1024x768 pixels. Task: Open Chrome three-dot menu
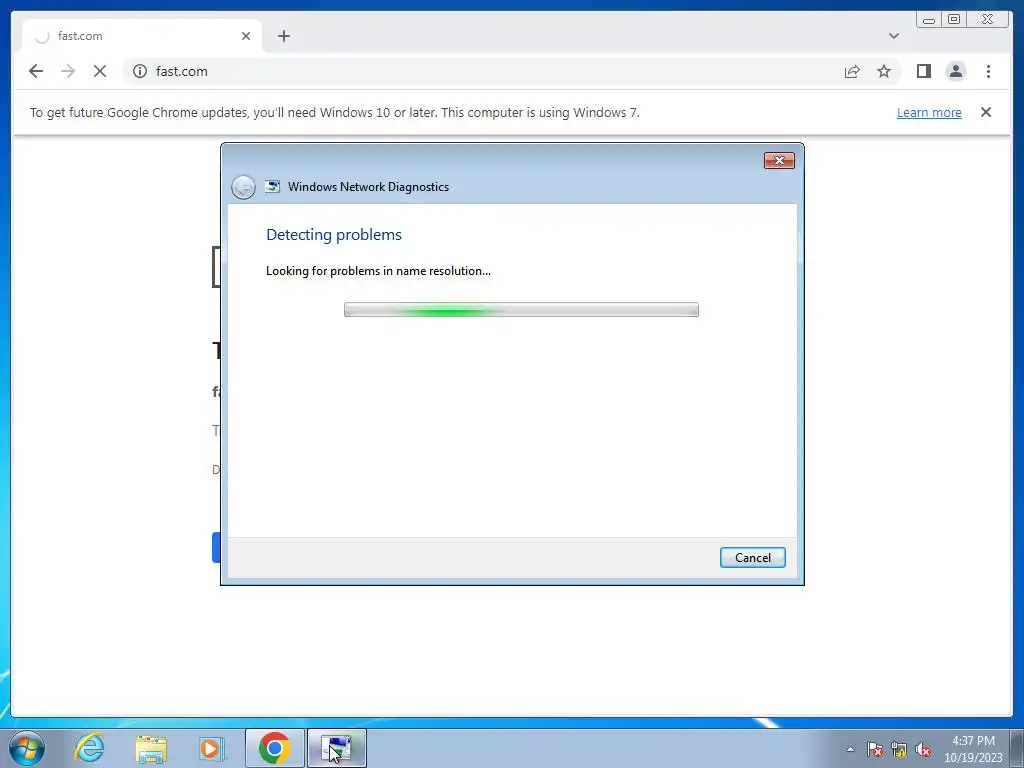click(988, 71)
